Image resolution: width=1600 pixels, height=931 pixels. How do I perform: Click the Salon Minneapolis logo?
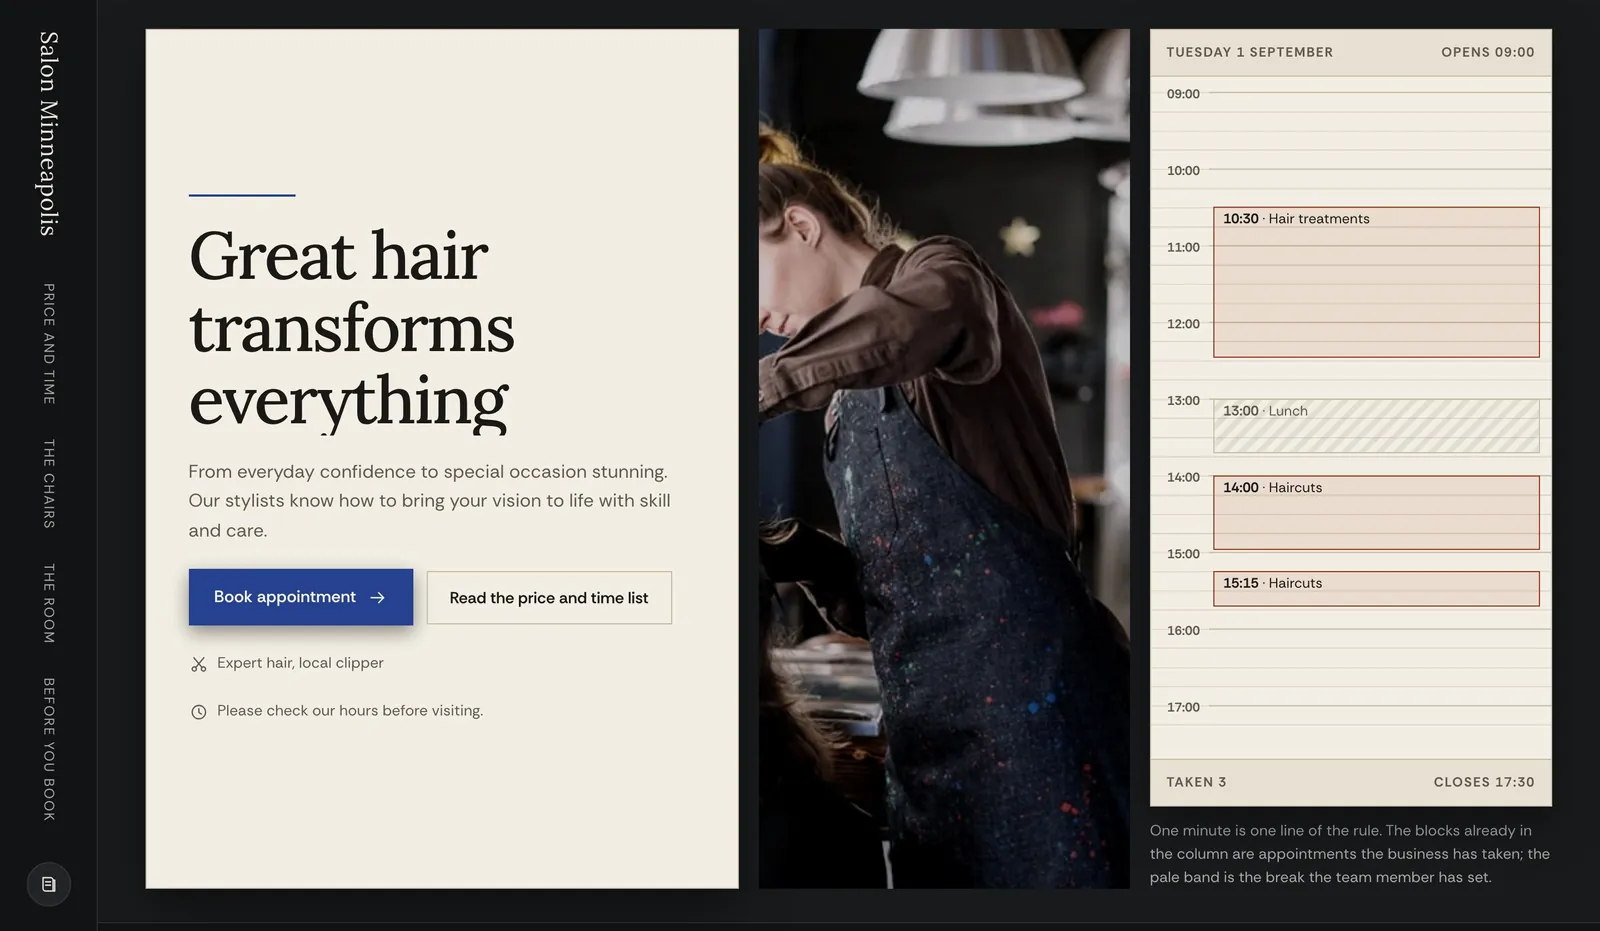click(48, 134)
